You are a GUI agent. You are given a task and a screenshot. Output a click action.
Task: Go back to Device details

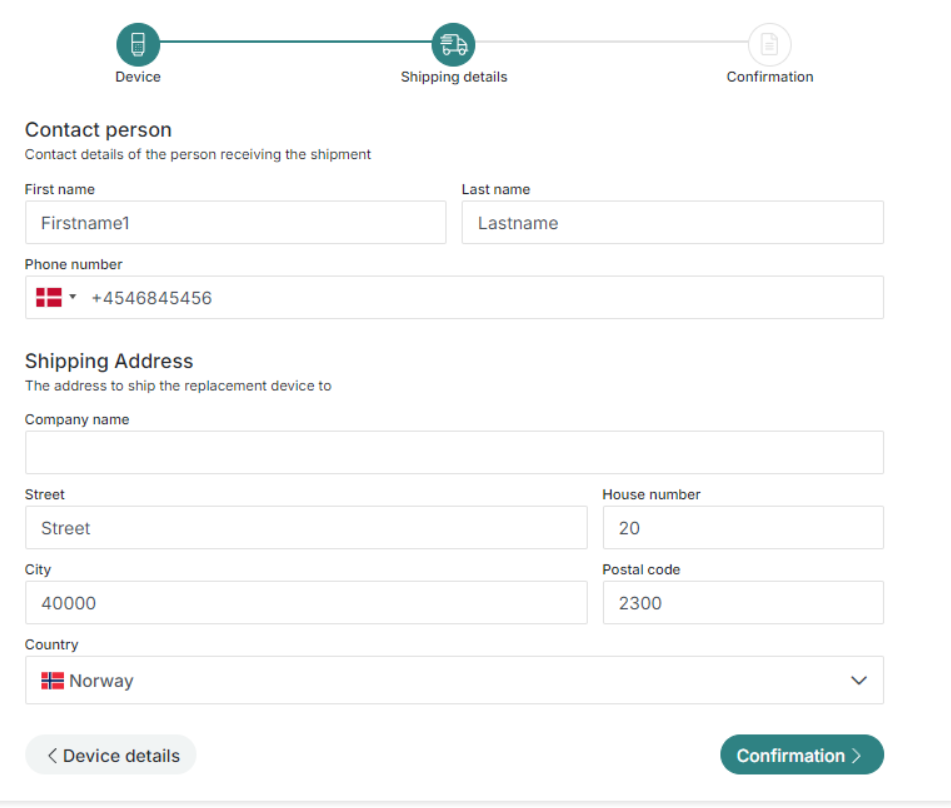click(110, 755)
